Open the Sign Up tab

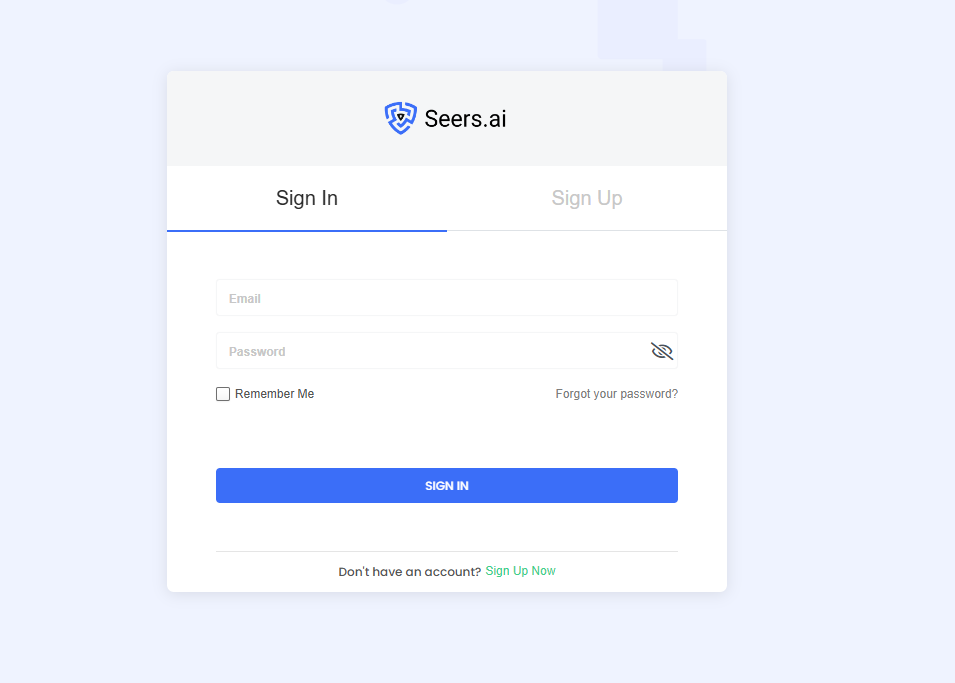click(587, 198)
